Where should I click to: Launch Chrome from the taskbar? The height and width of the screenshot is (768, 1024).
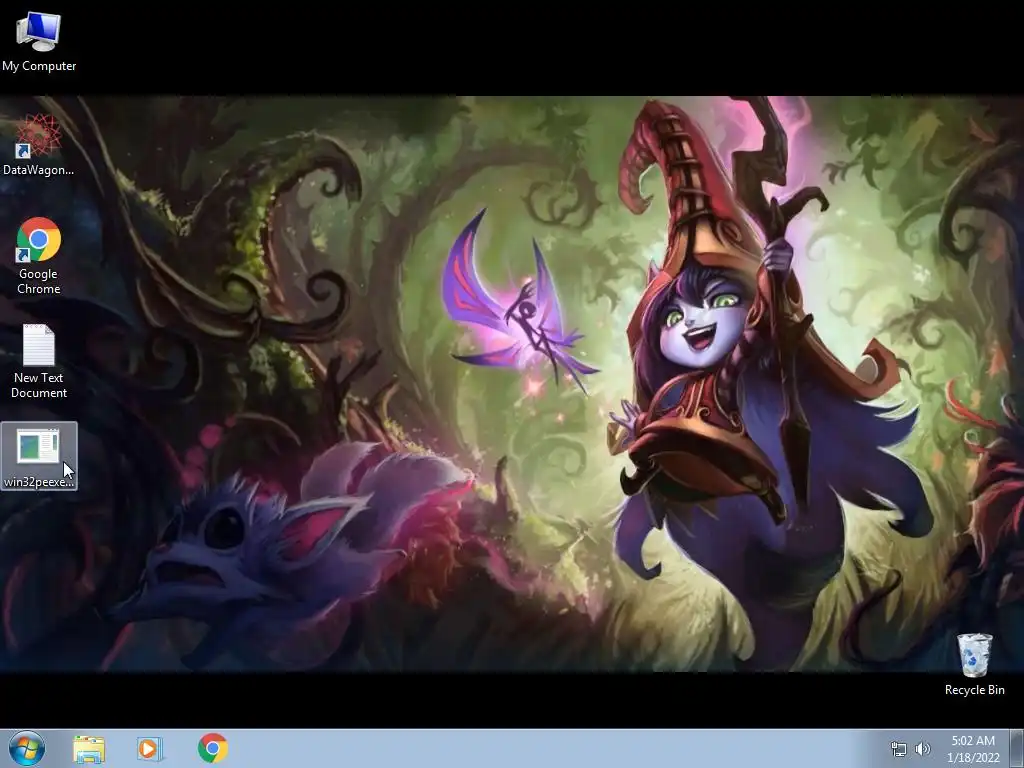[x=212, y=748]
